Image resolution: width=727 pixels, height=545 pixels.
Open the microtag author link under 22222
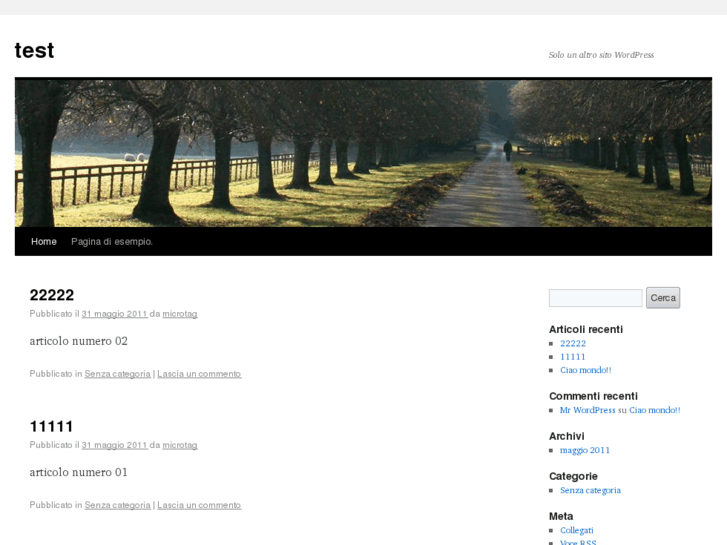click(180, 314)
